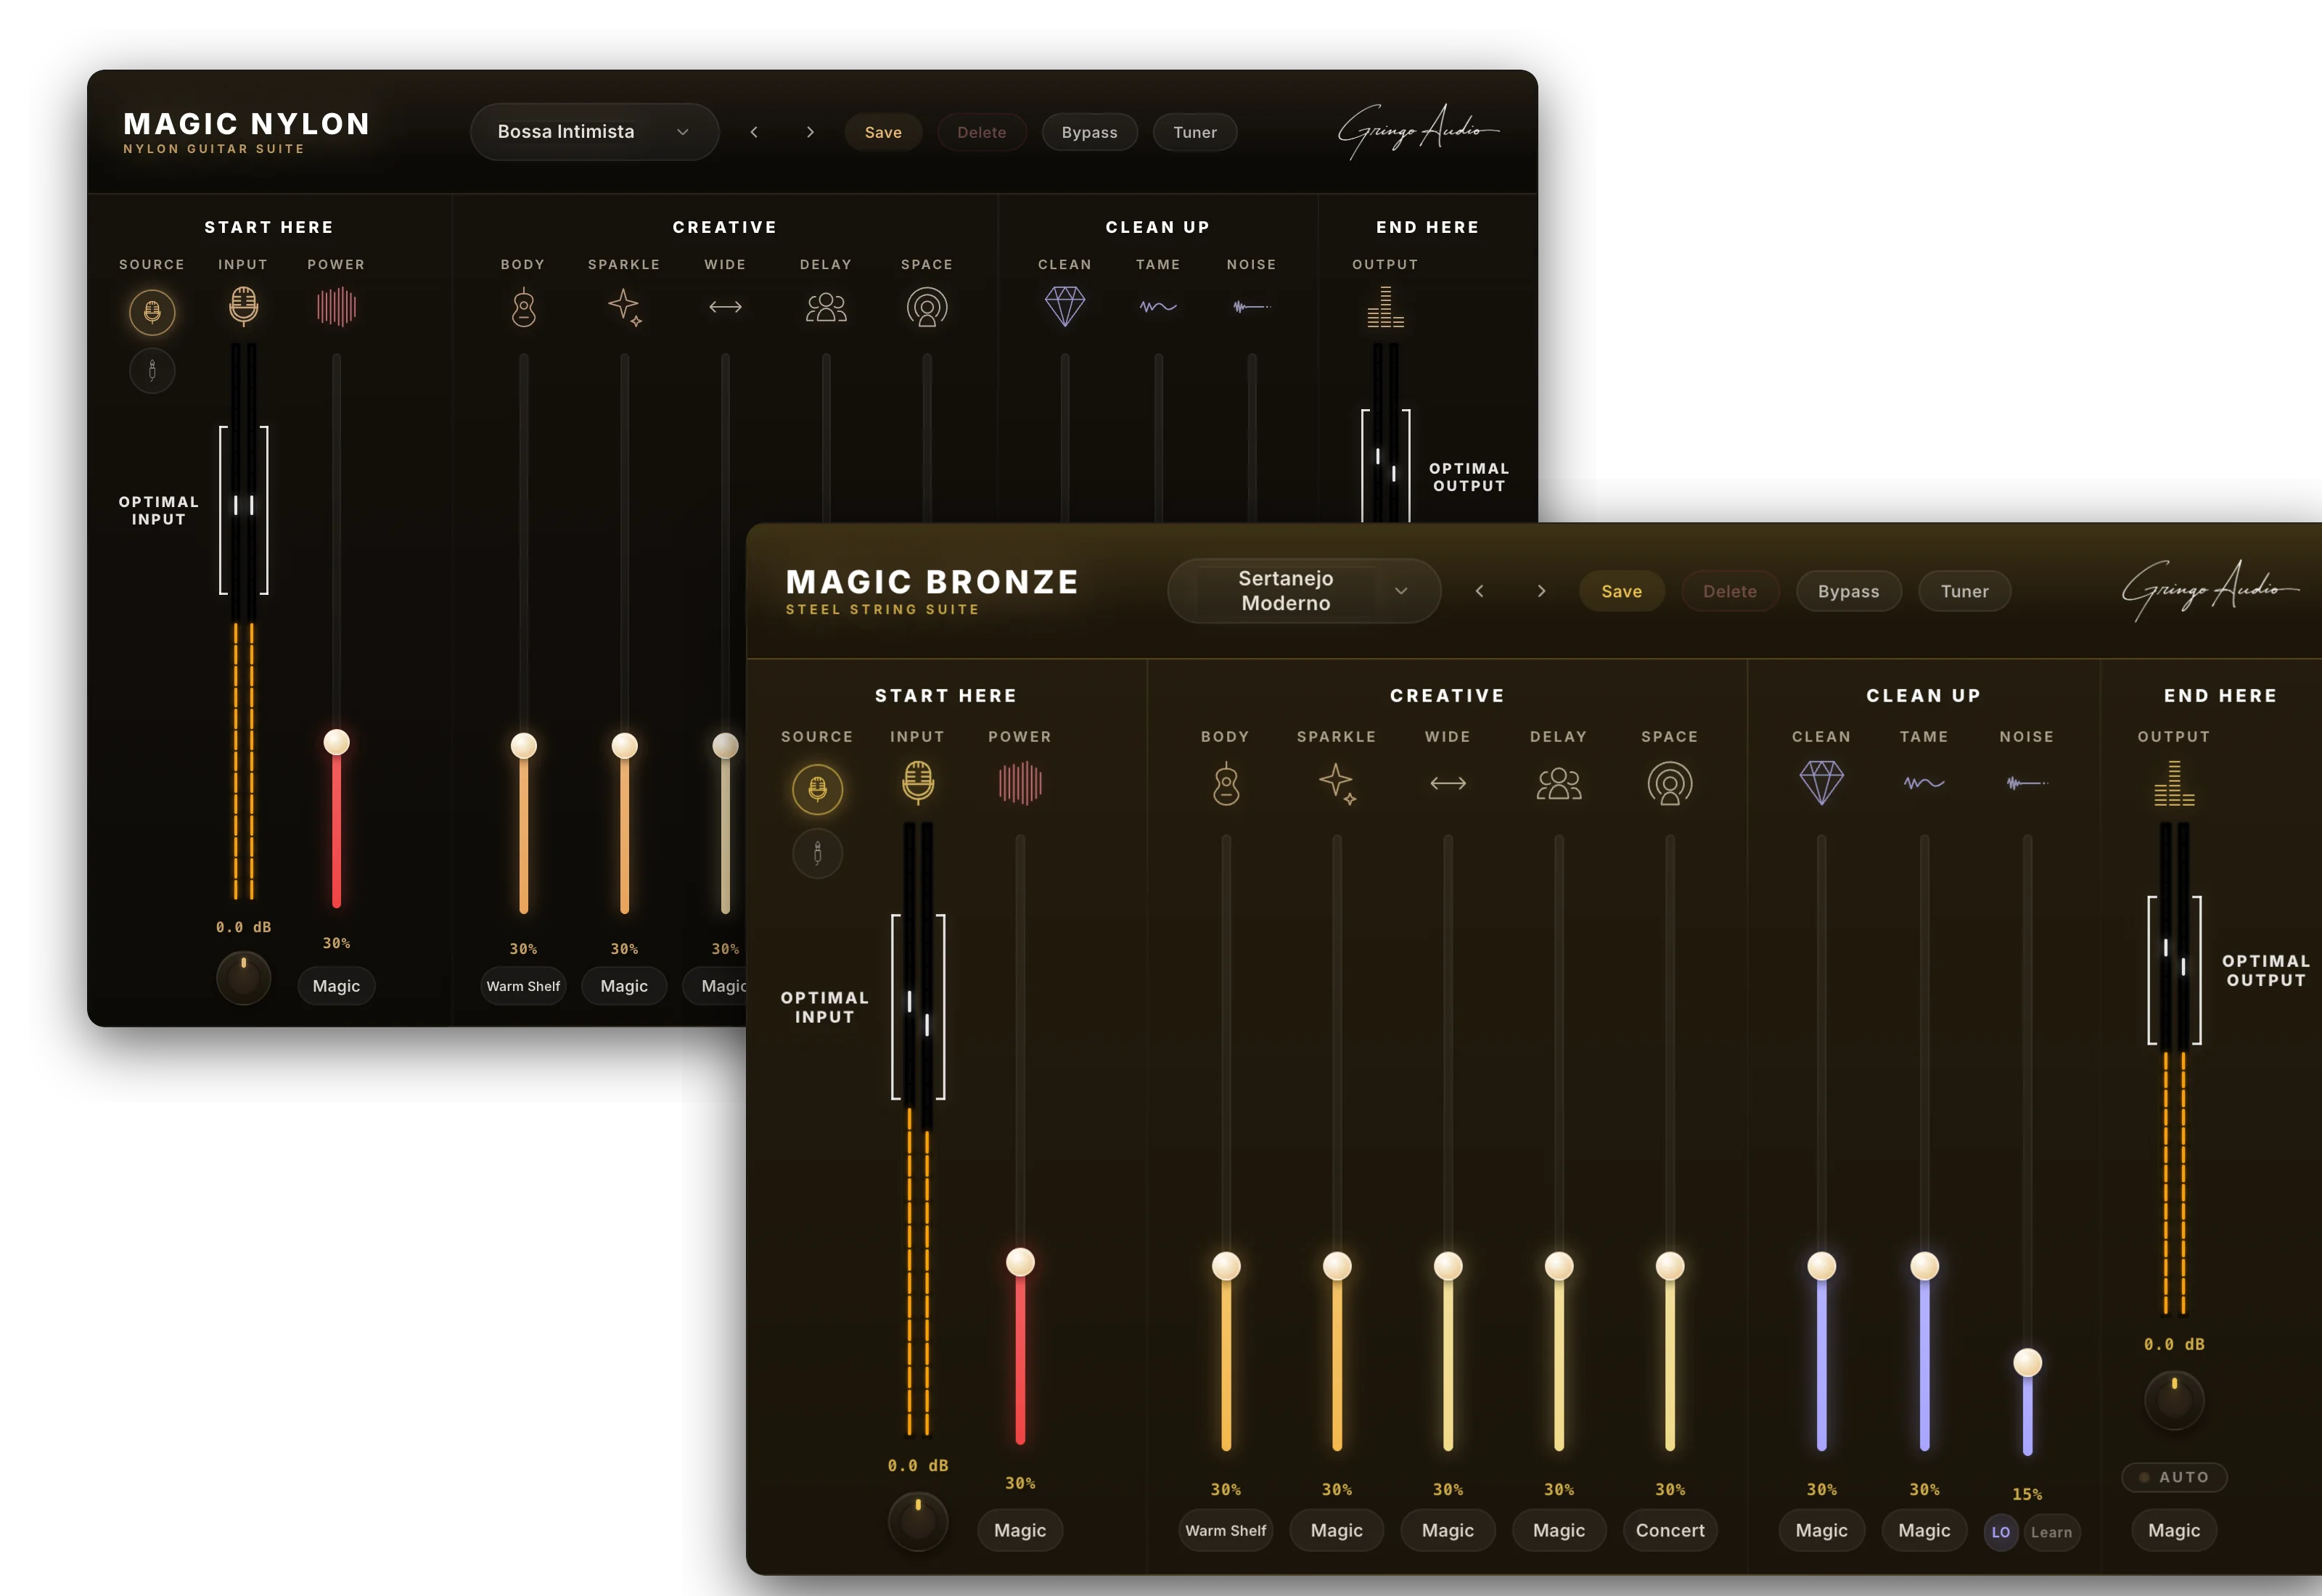Open Power Magic mode in Magic Nylon

[336, 986]
